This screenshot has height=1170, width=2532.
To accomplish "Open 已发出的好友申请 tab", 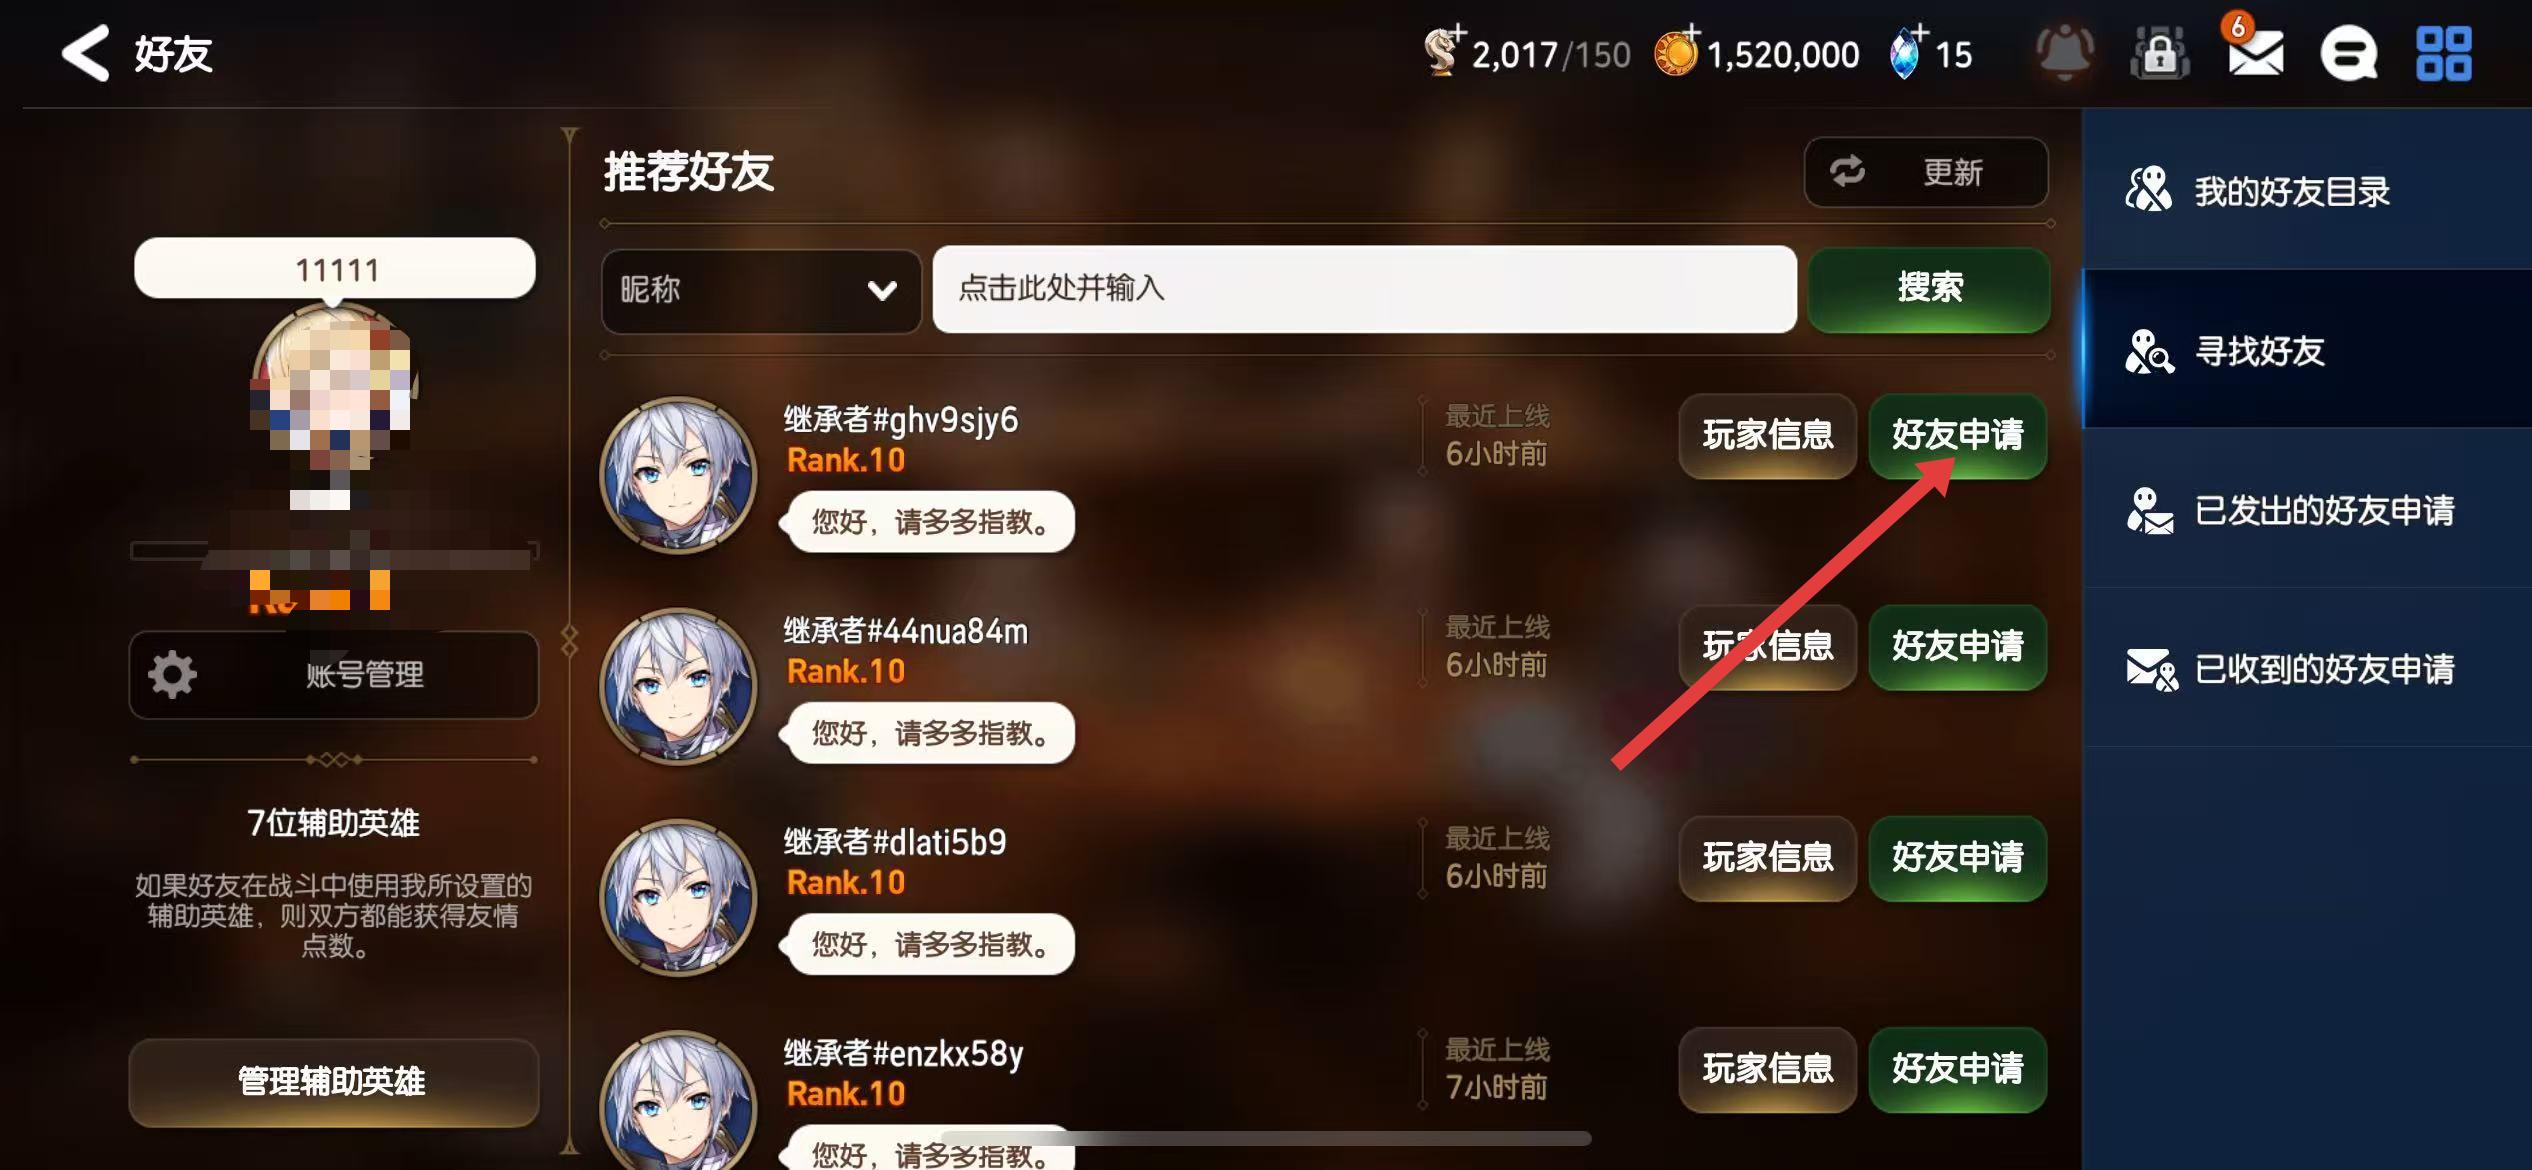I will [x=2307, y=510].
